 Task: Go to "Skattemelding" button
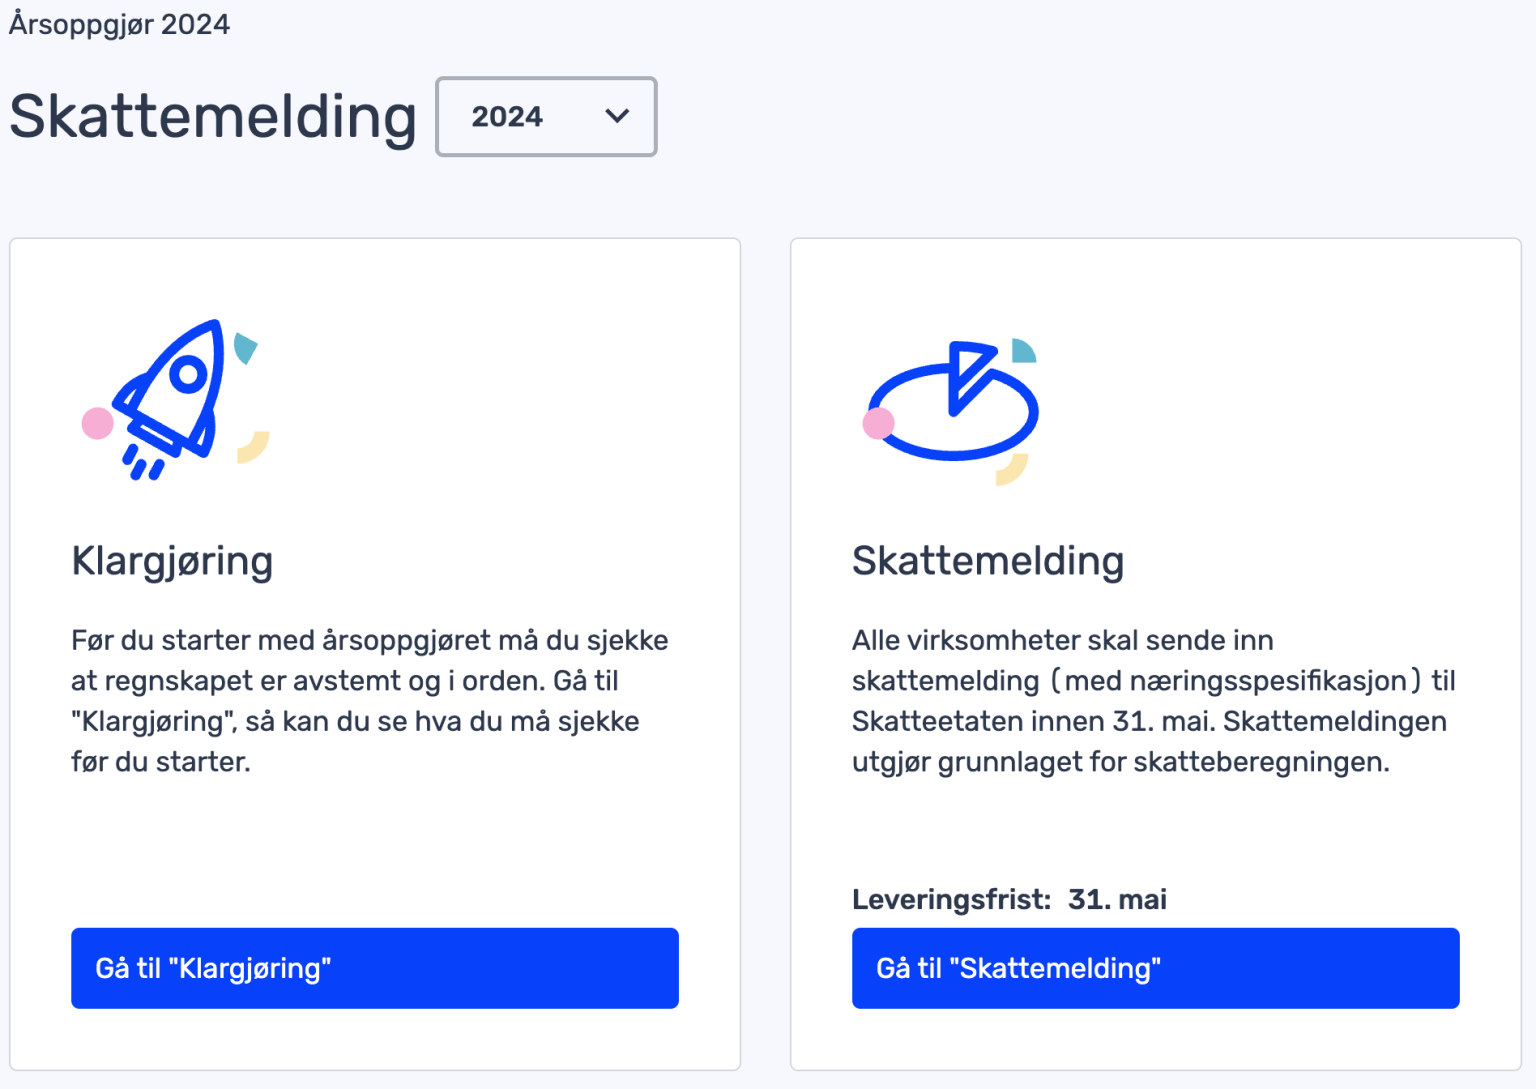click(1155, 968)
